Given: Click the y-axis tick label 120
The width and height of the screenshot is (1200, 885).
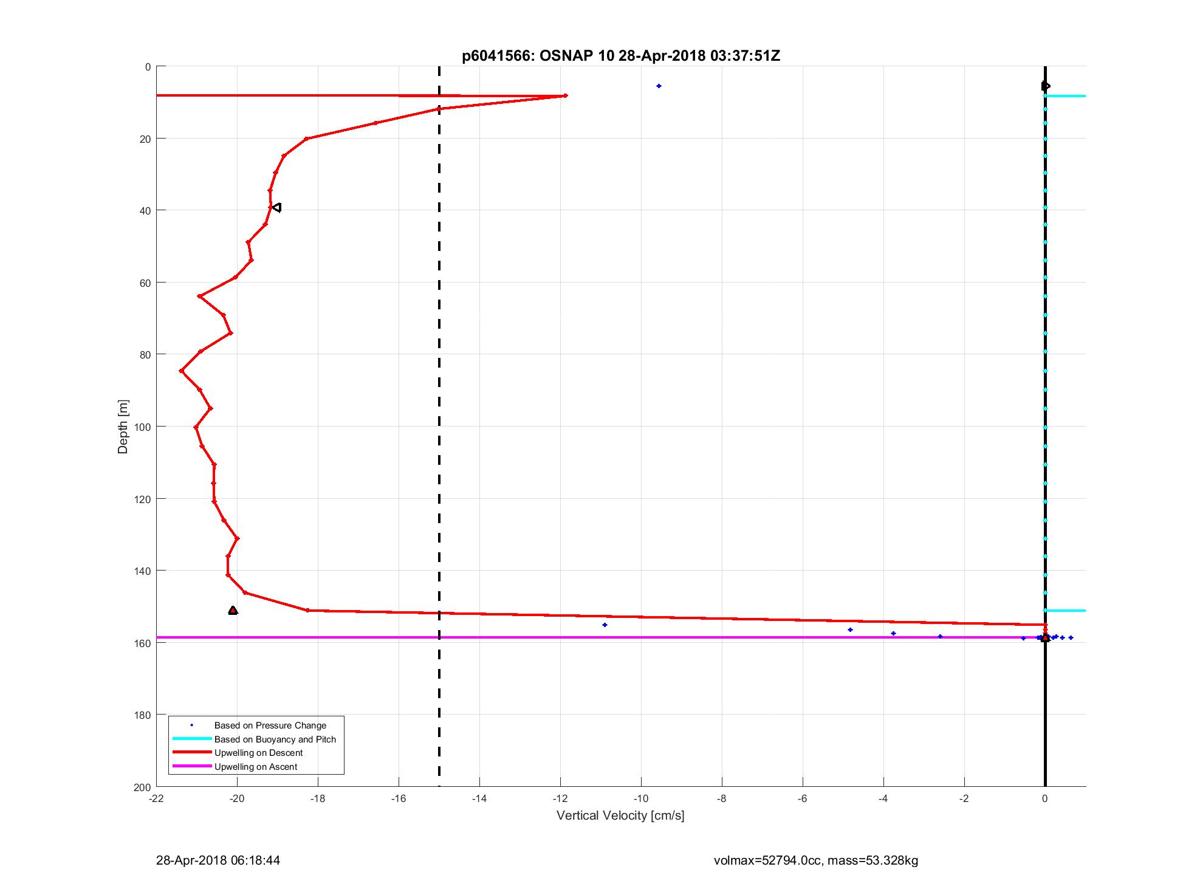Looking at the screenshot, I should coord(142,499).
